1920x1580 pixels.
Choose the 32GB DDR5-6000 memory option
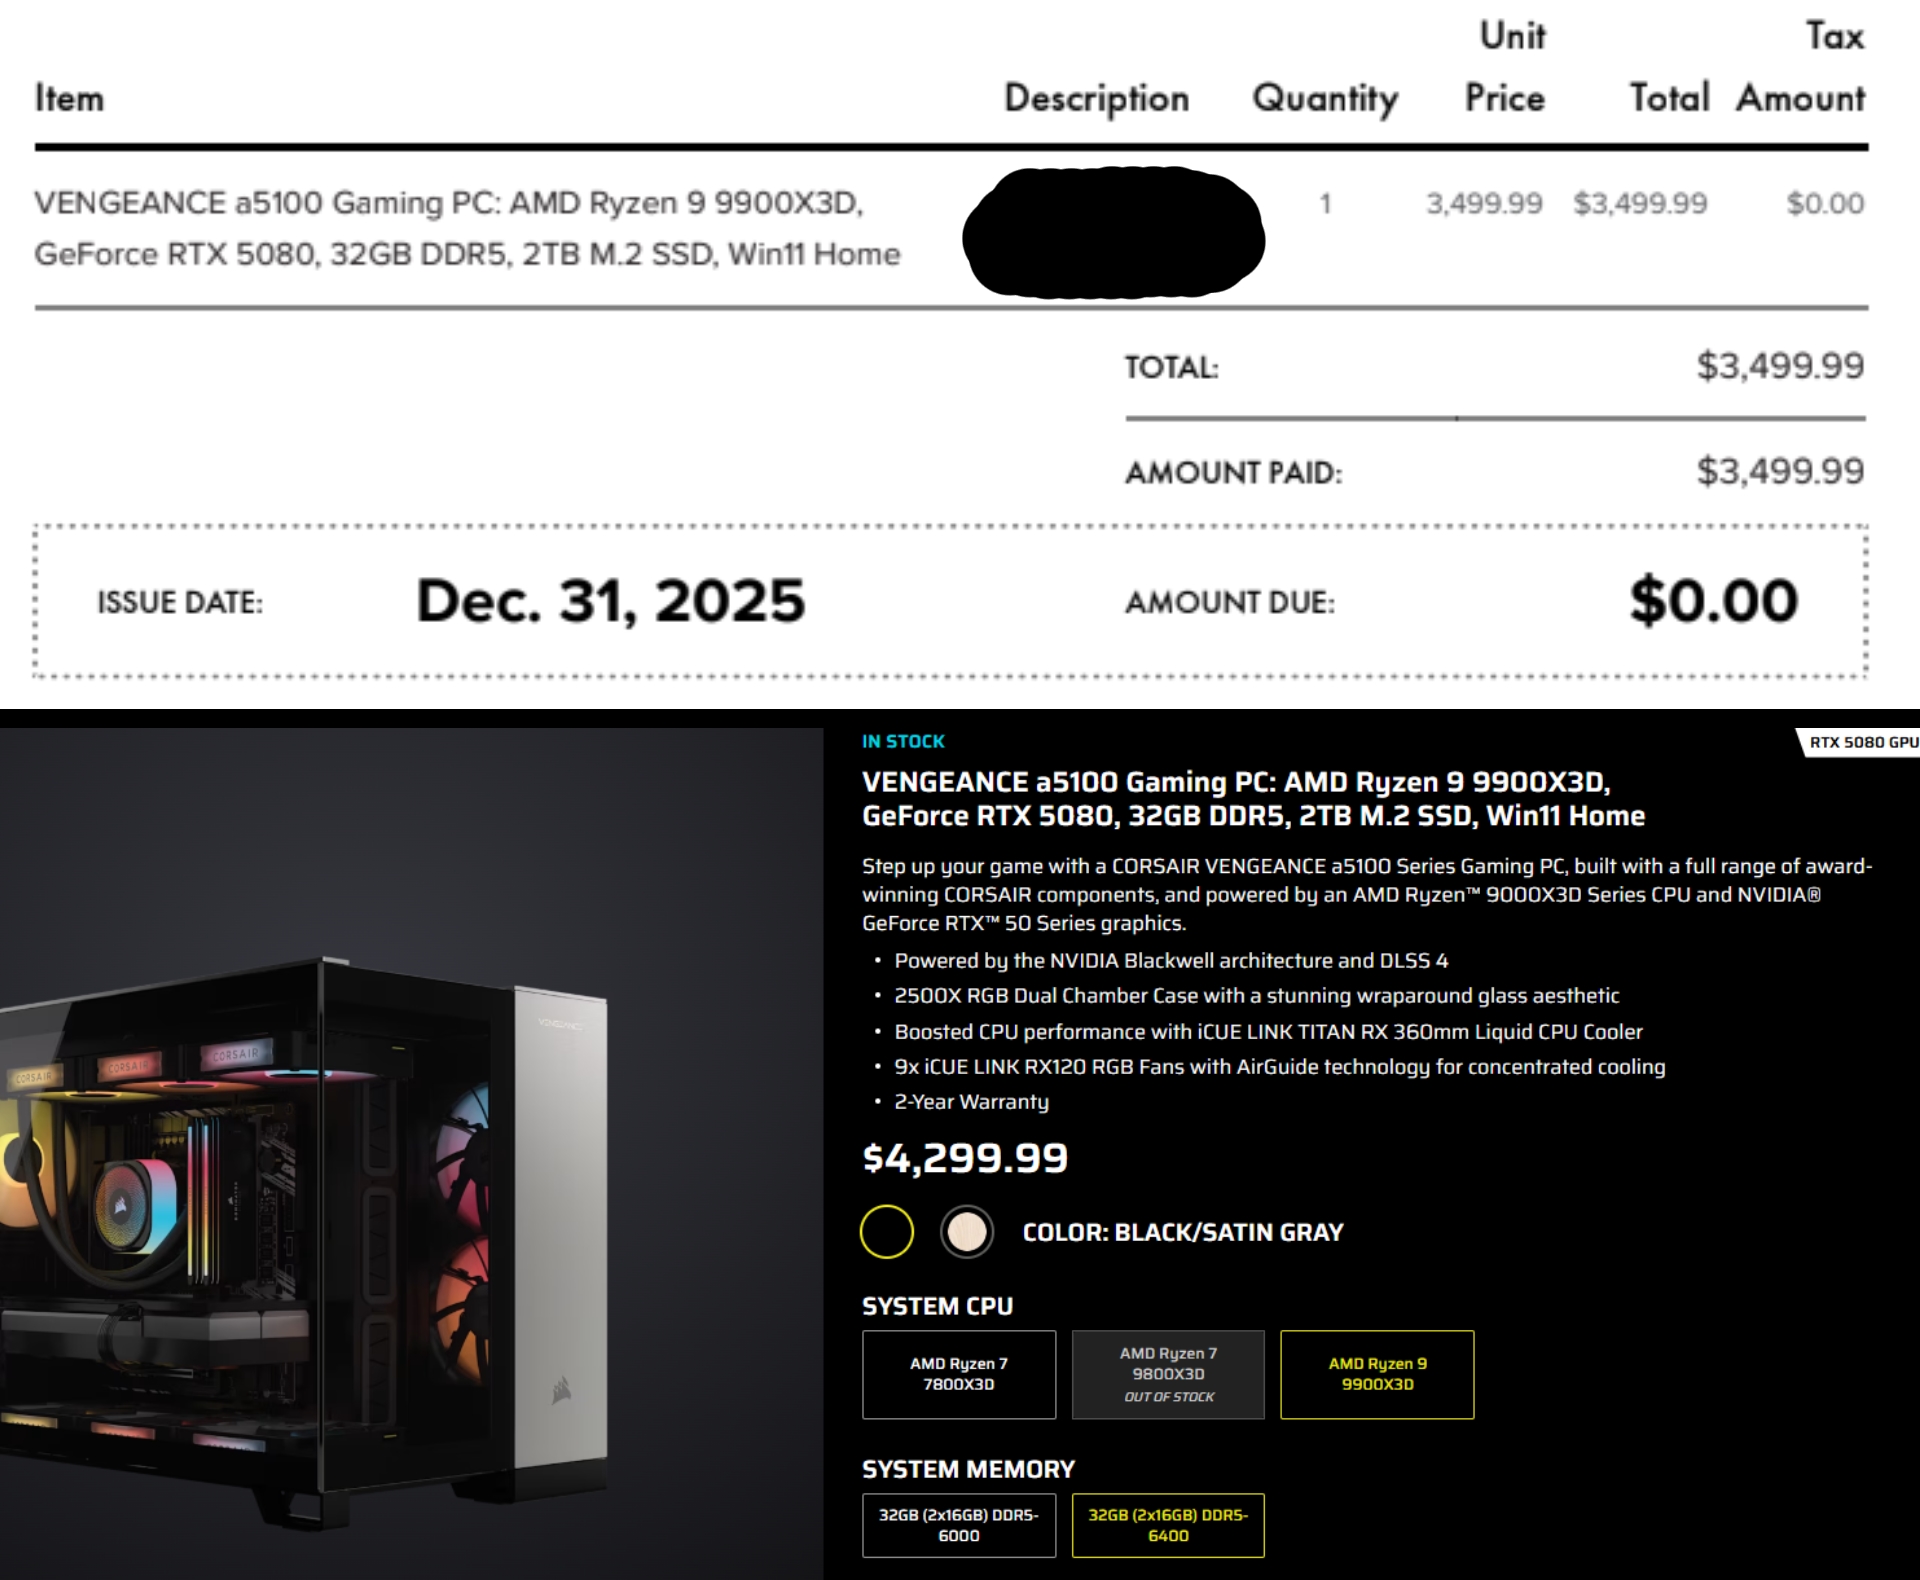tap(958, 1524)
